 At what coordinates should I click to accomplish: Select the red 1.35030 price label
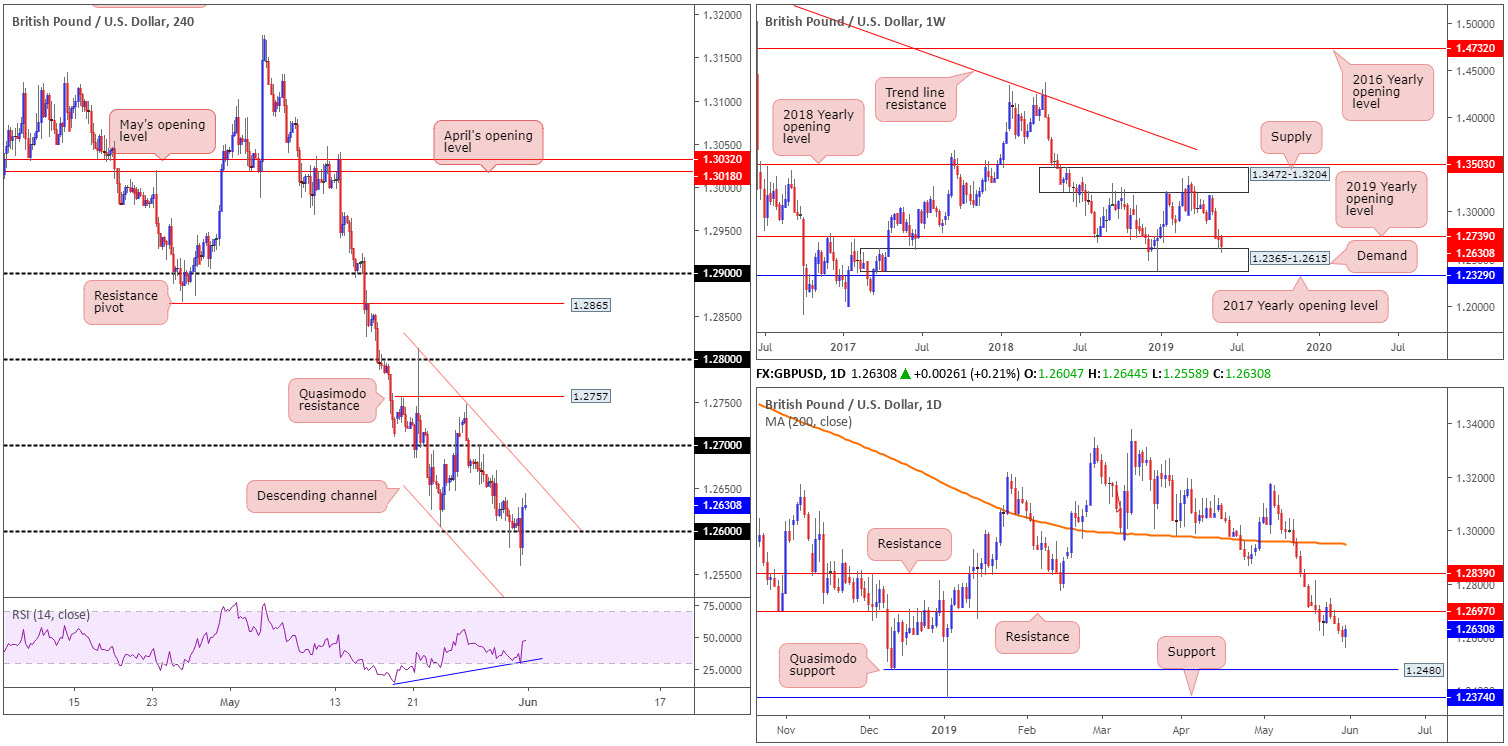click(1477, 165)
